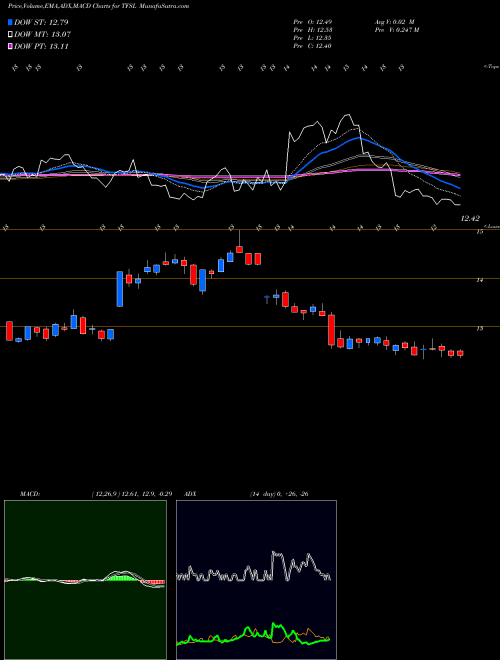Click the ADX values '(14 day) 6, +26, -26'
Screen dimensions: 500x660
(x=279, y=494)
